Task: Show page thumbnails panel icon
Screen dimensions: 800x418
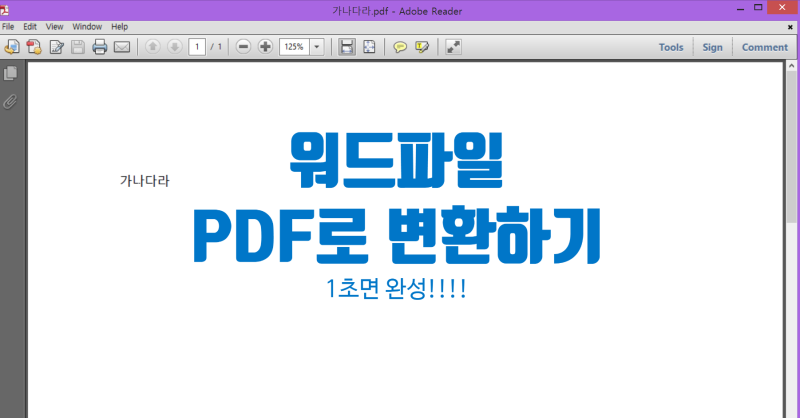Action: click(10, 73)
